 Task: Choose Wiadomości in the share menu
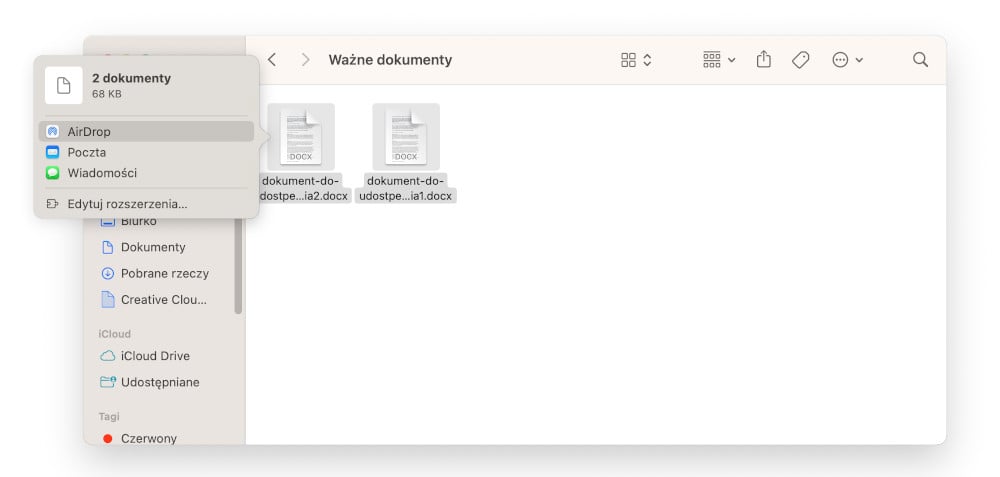click(146, 173)
